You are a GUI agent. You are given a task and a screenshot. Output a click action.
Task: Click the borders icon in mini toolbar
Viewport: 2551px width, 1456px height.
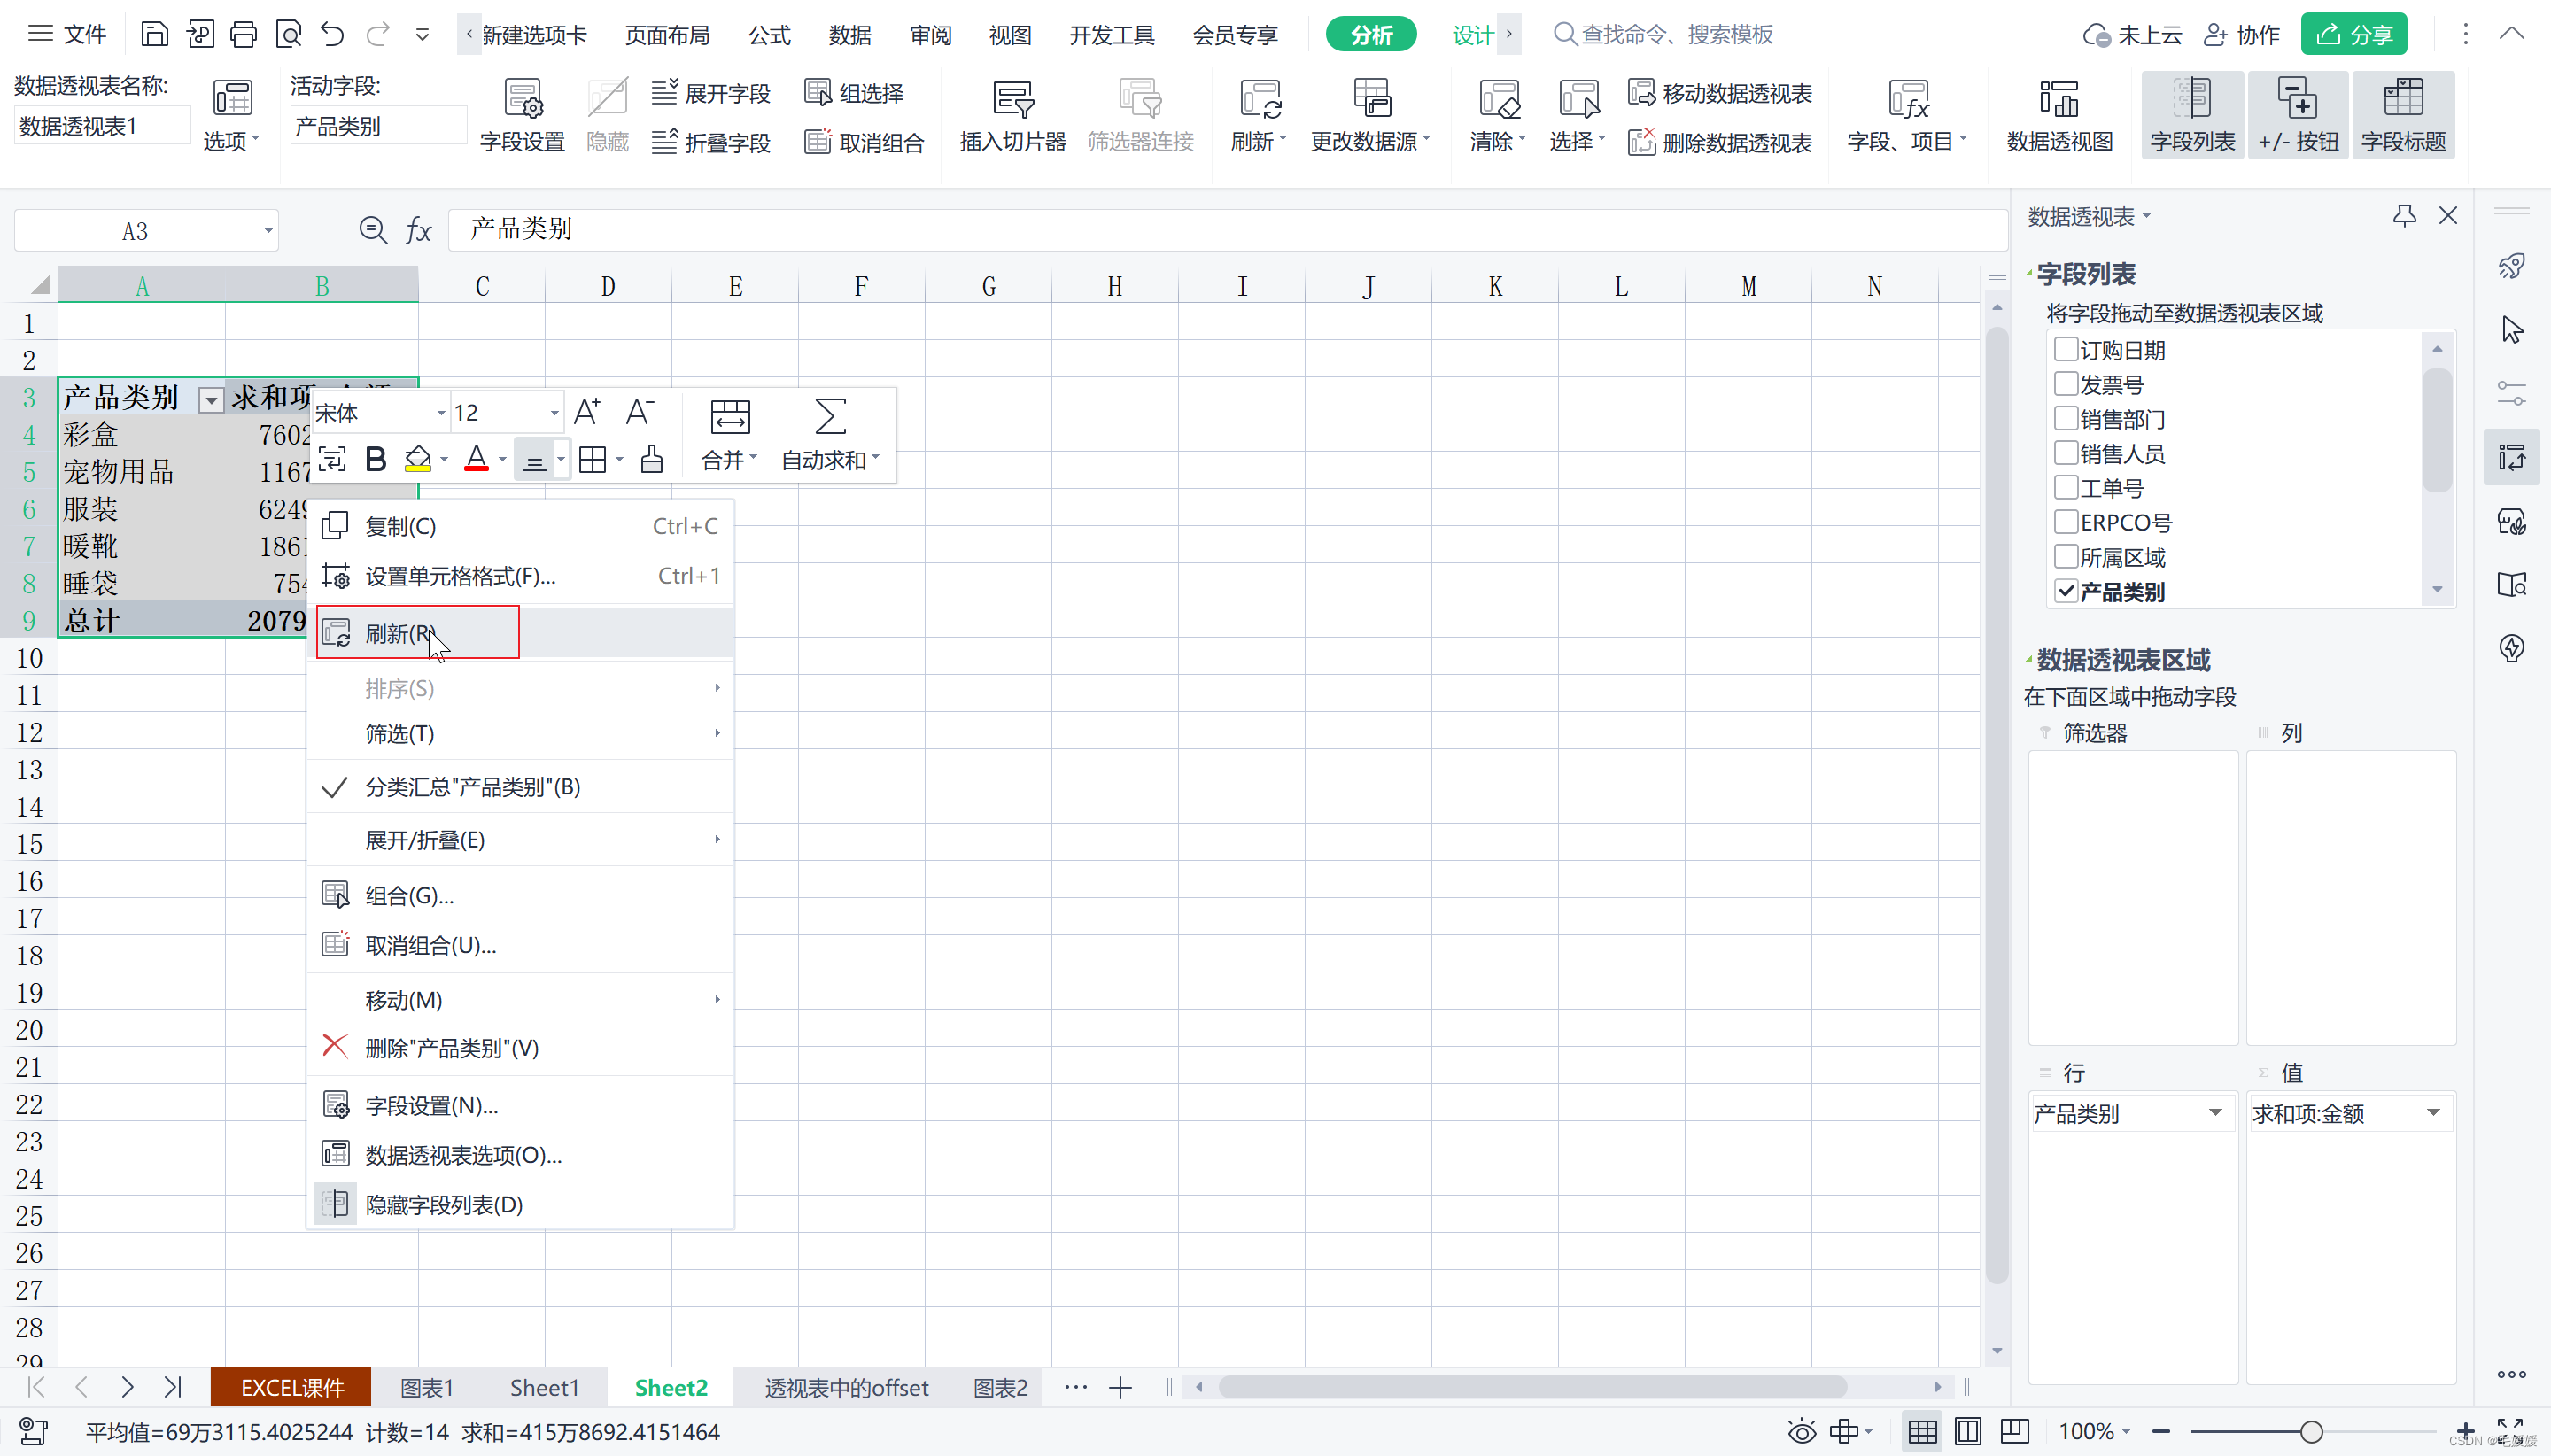pos(593,459)
